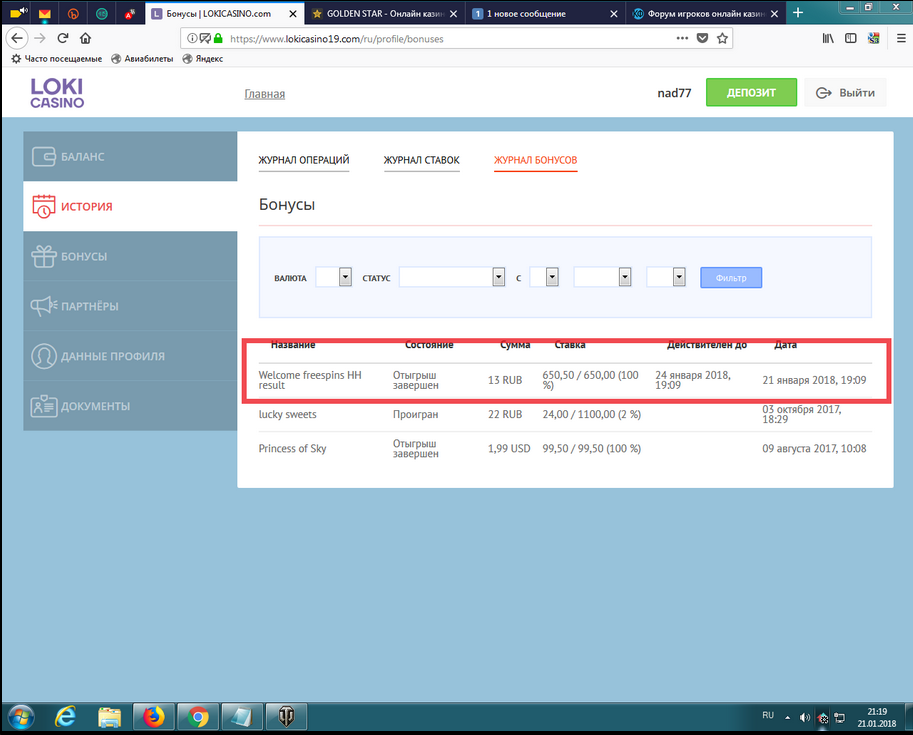Open Баланс in the sidebar
The height and width of the screenshot is (735, 913).
pos(130,156)
